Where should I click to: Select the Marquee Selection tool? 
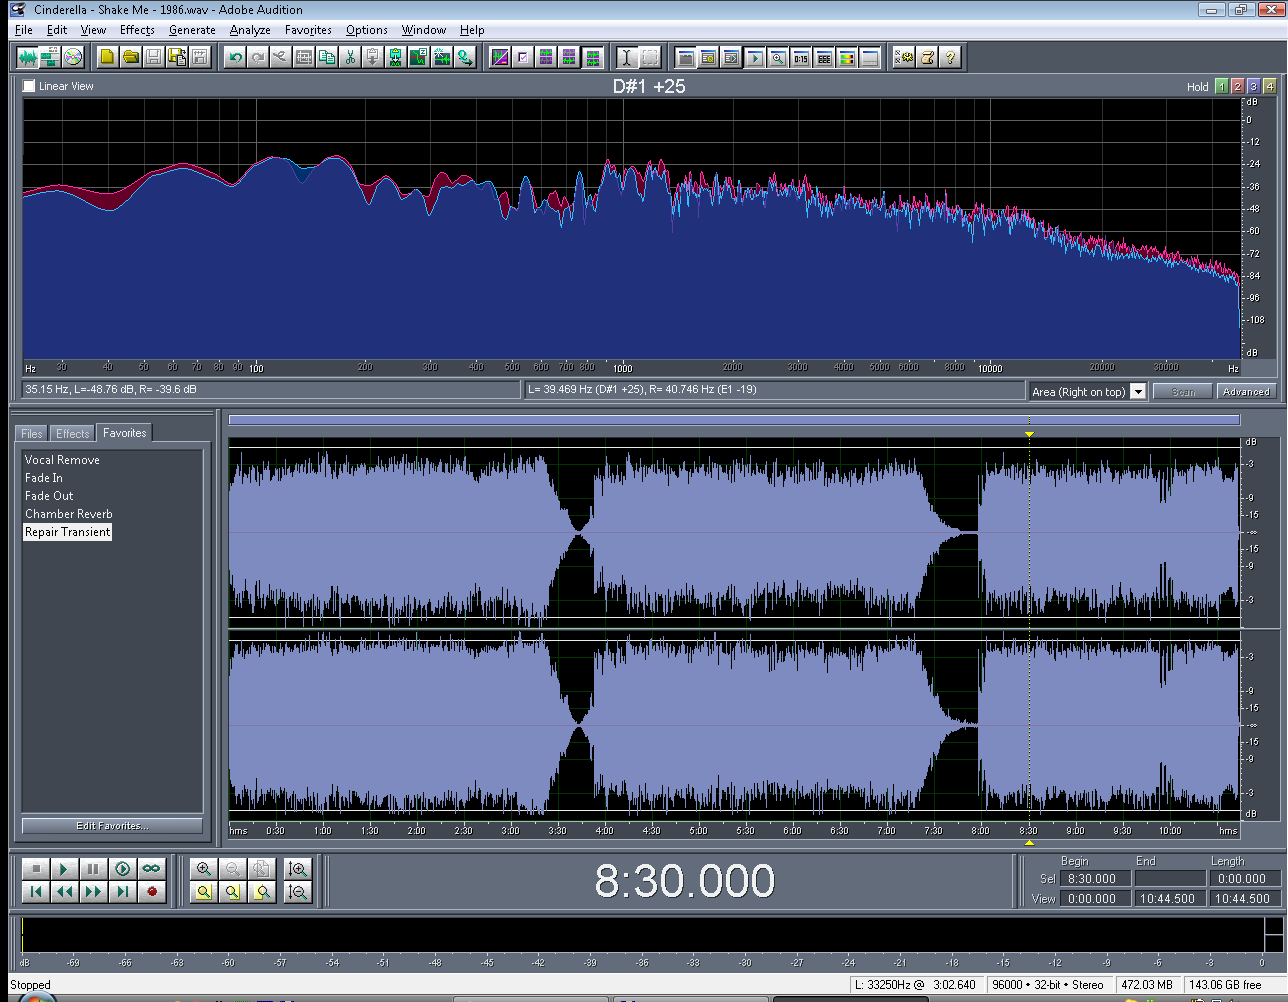[649, 57]
